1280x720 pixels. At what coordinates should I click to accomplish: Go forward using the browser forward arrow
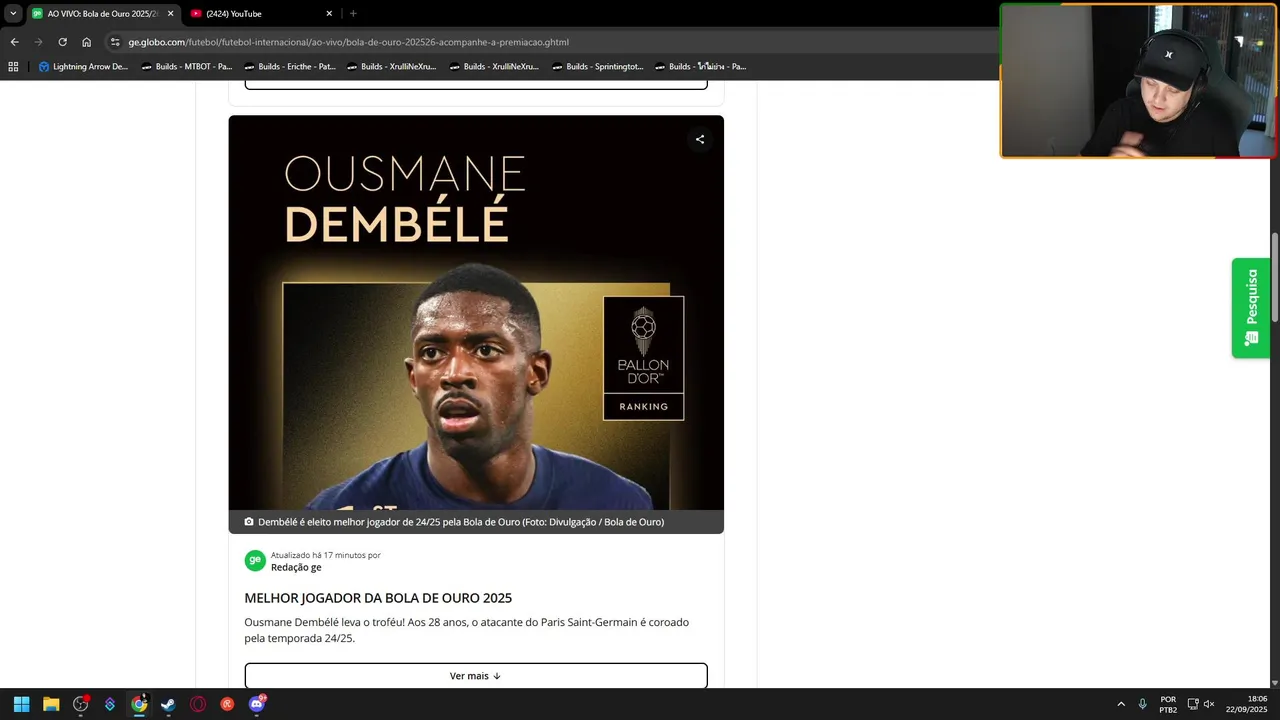(38, 42)
